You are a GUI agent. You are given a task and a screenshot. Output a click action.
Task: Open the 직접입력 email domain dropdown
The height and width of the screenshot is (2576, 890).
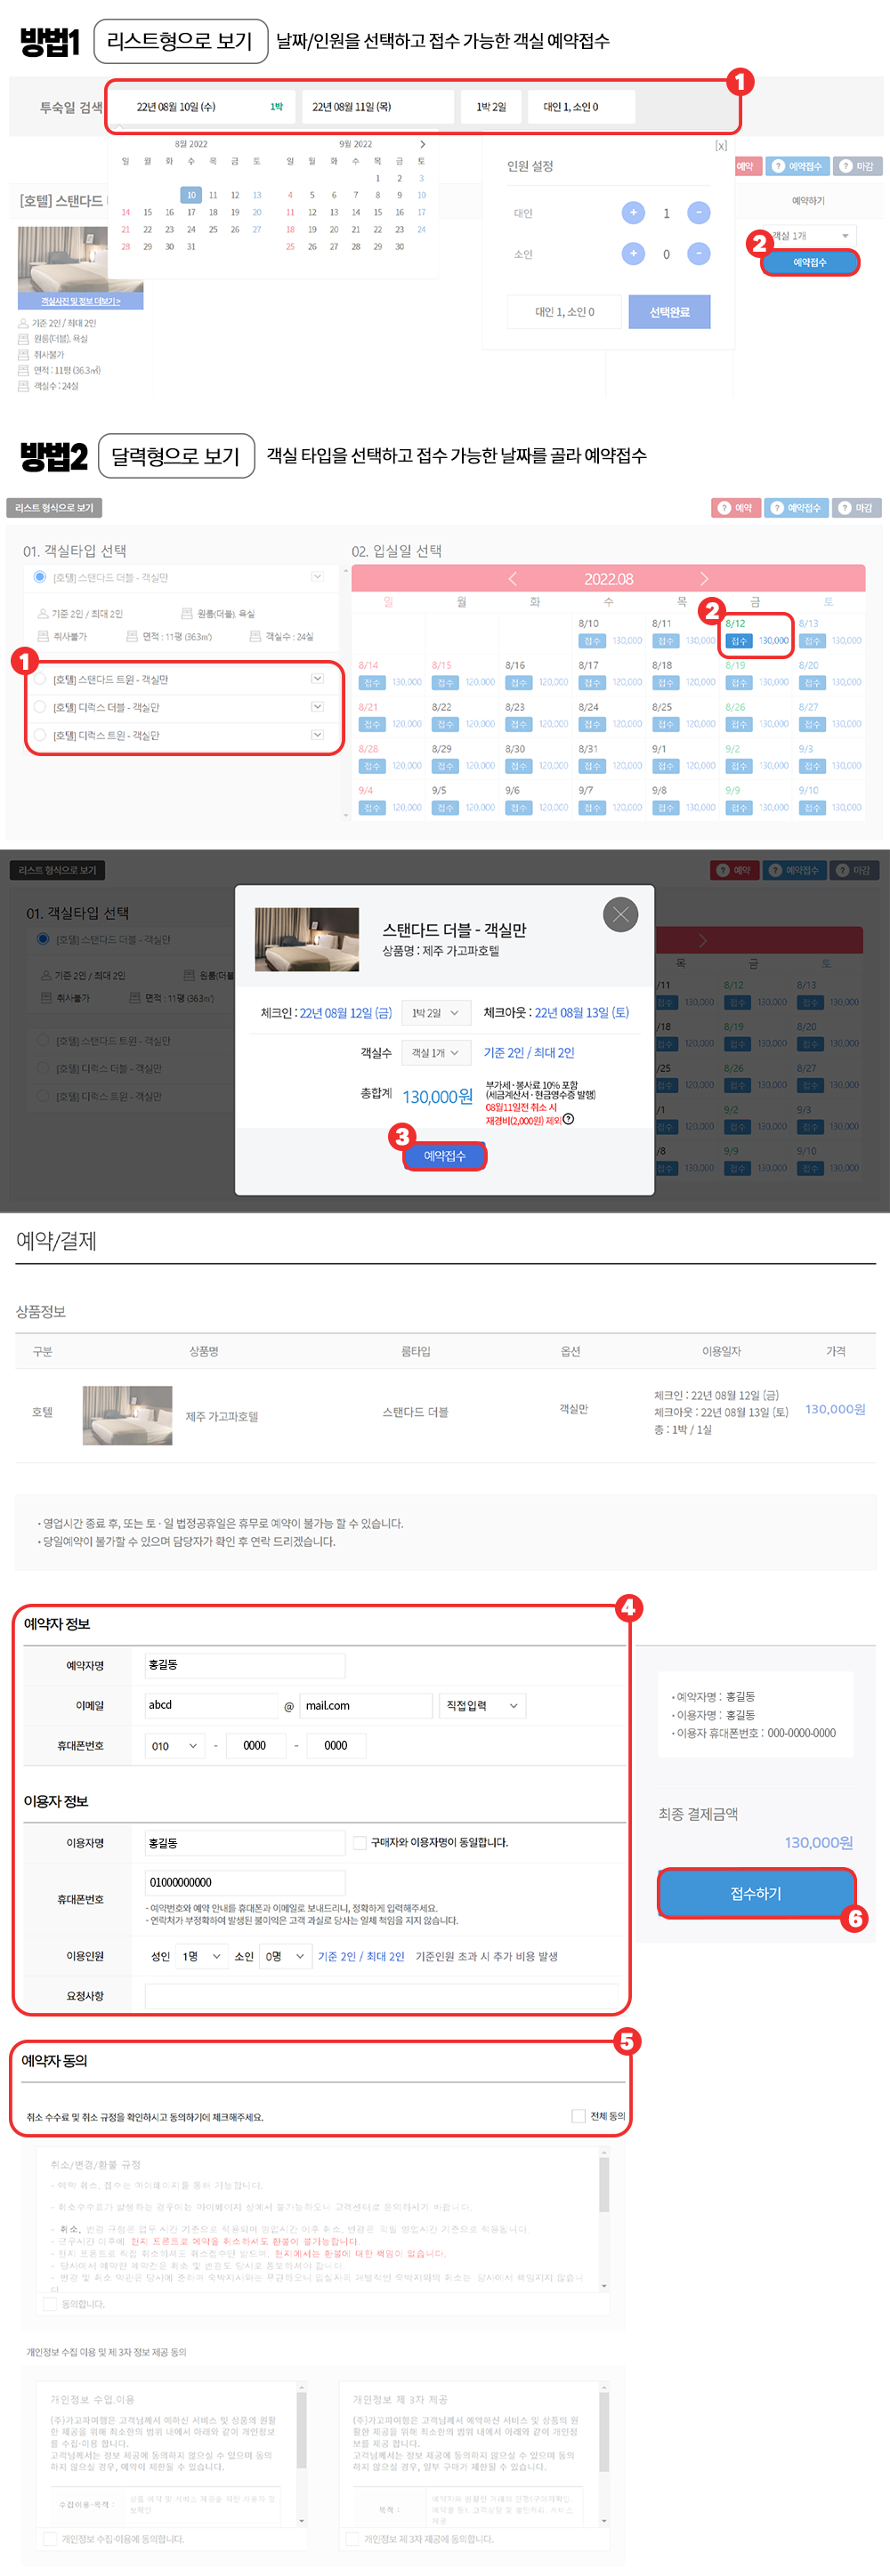(482, 1705)
